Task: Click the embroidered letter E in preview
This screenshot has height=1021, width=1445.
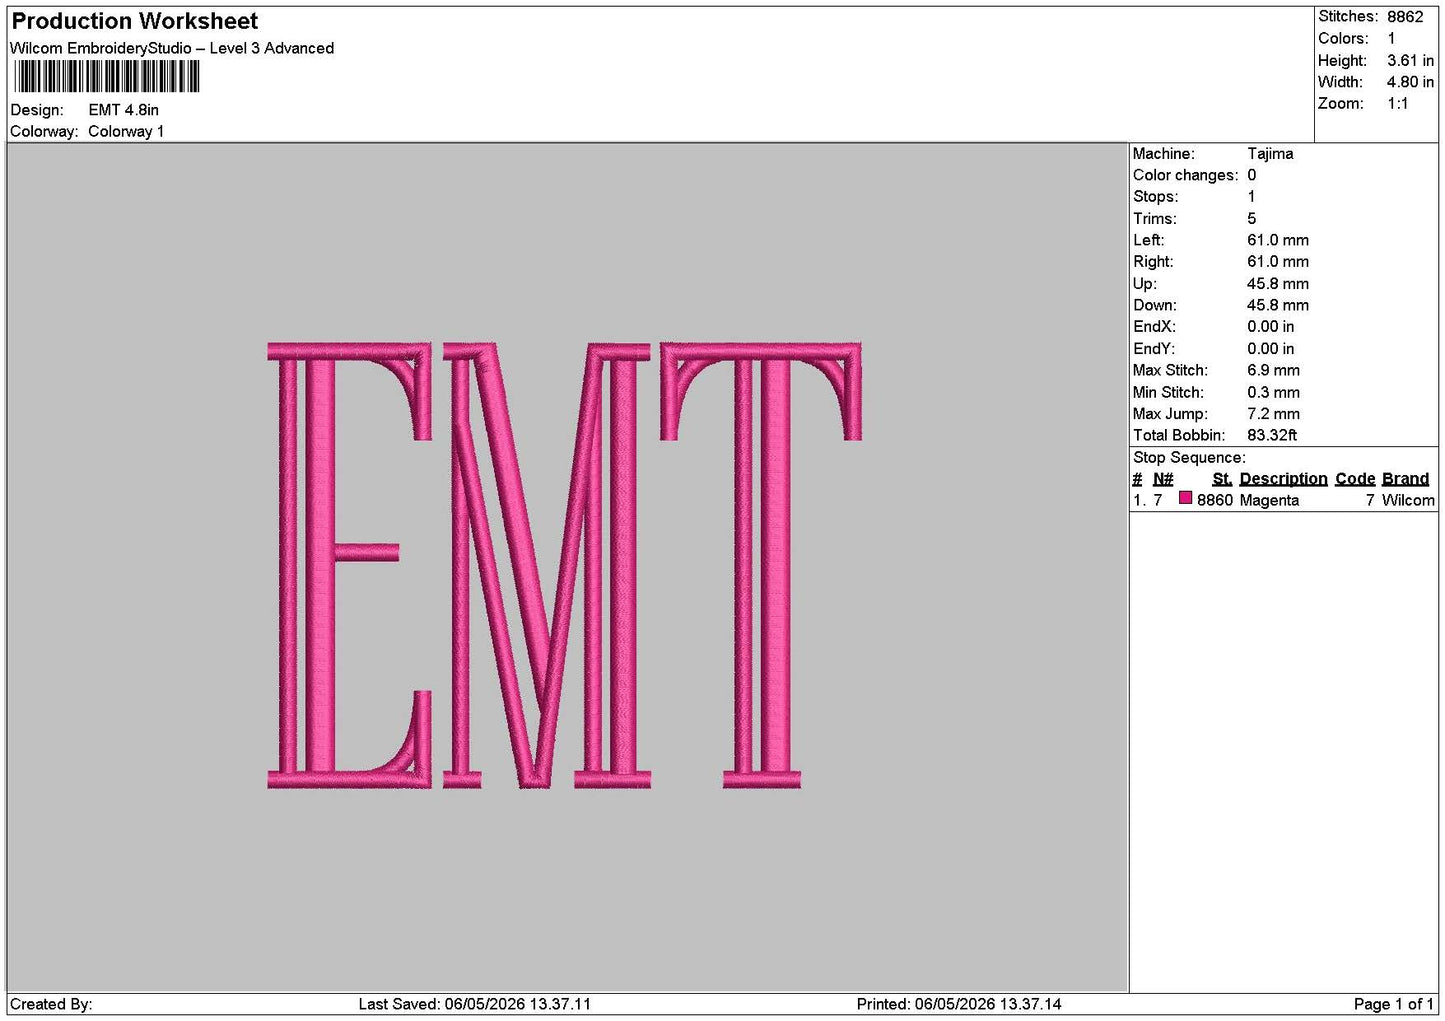Action: [x=349, y=565]
